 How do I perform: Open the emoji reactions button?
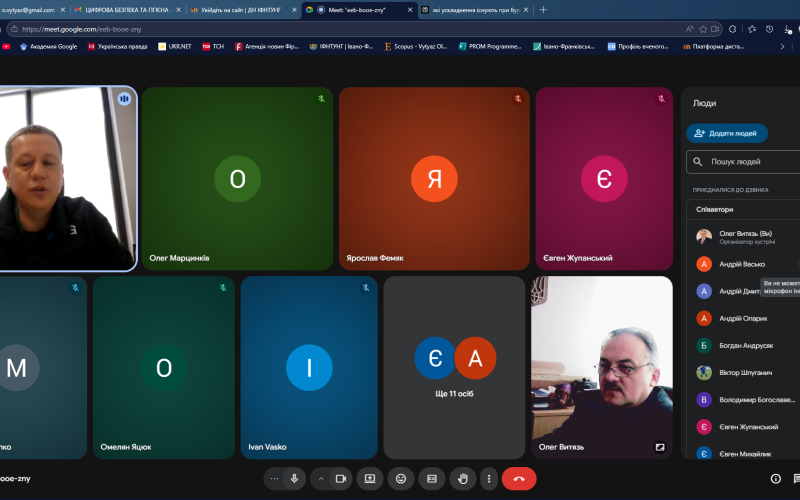[401, 479]
